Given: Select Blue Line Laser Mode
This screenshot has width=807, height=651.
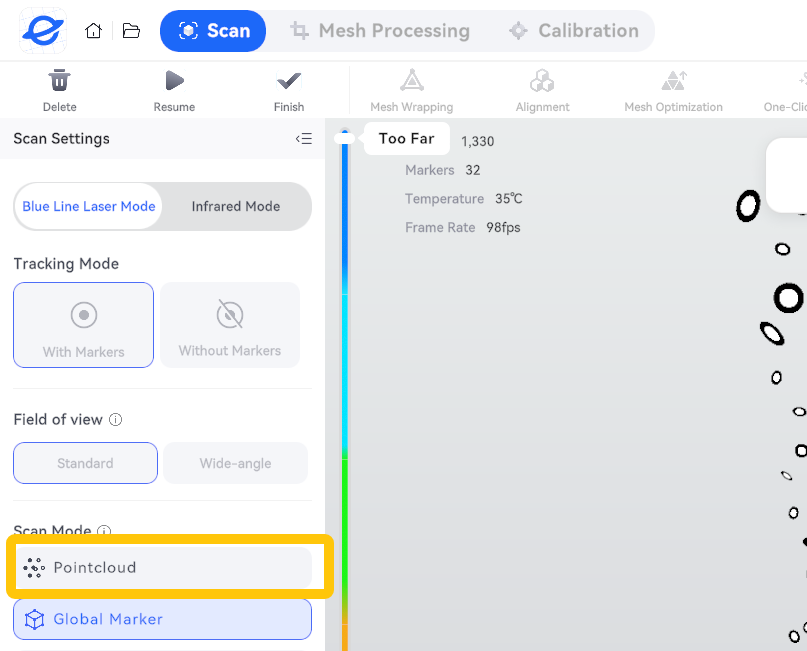Looking at the screenshot, I should (x=89, y=206).
